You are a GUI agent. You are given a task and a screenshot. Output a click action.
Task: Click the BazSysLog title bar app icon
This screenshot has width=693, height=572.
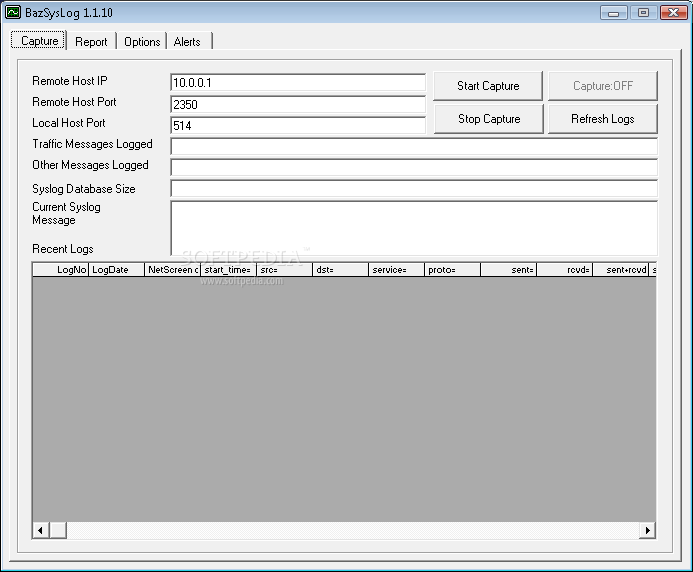pos(13,12)
